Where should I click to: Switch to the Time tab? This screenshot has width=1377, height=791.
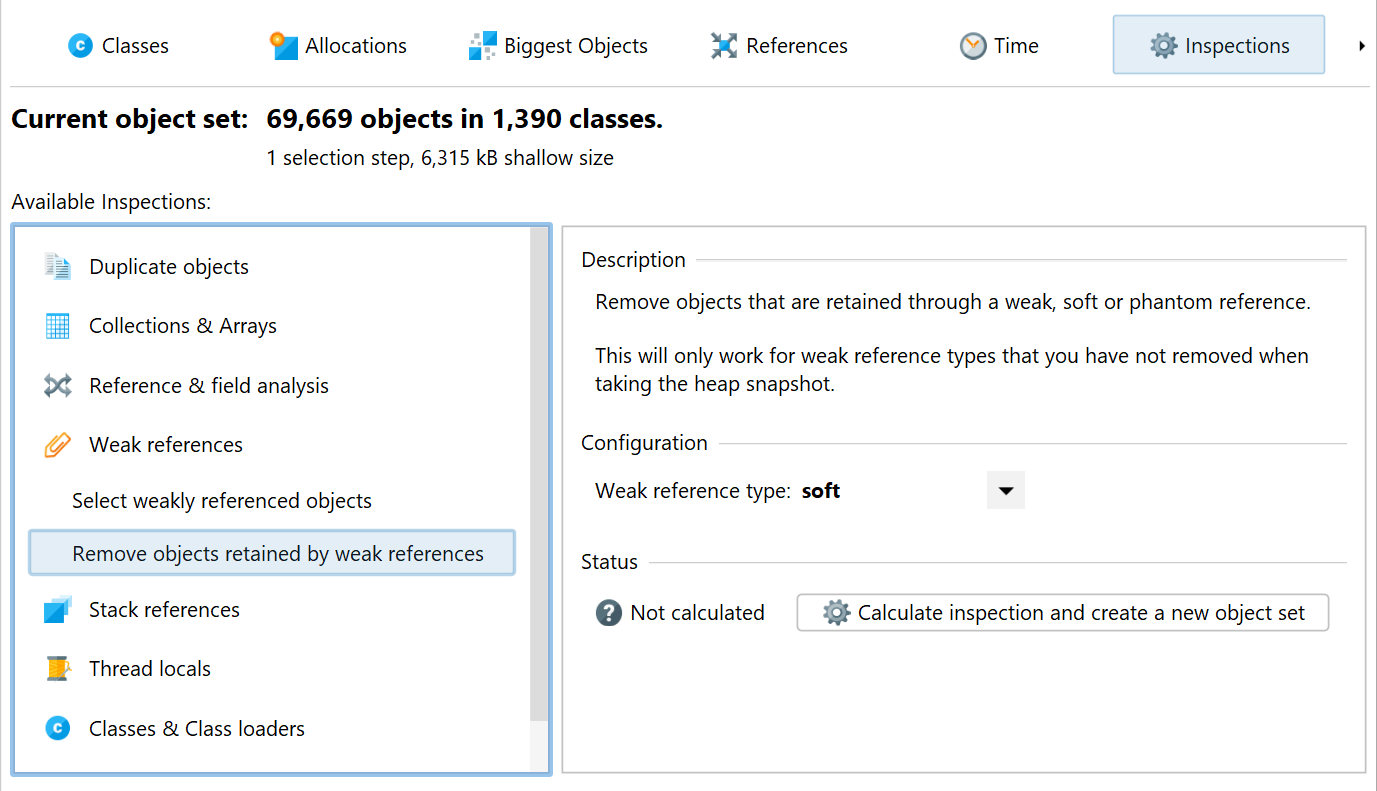(x=999, y=46)
